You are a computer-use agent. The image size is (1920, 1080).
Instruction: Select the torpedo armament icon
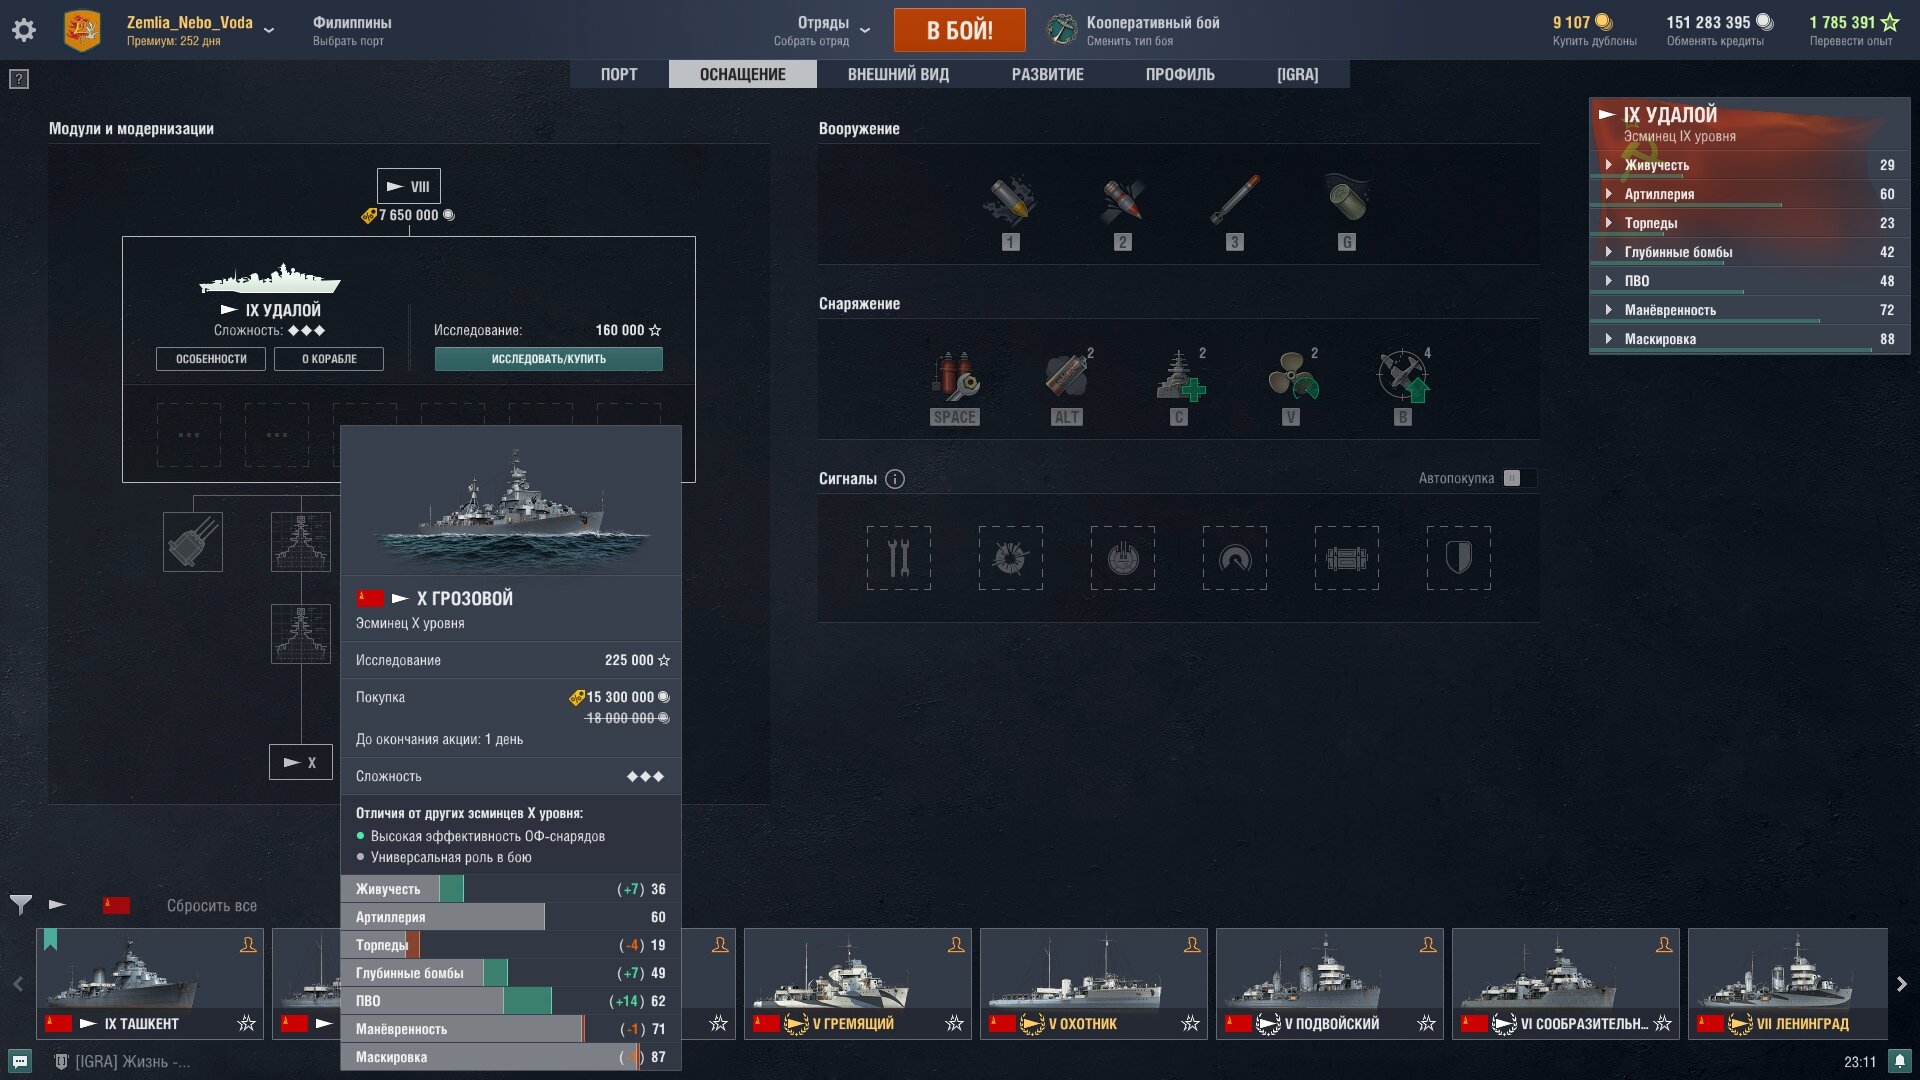pyautogui.click(x=1235, y=200)
